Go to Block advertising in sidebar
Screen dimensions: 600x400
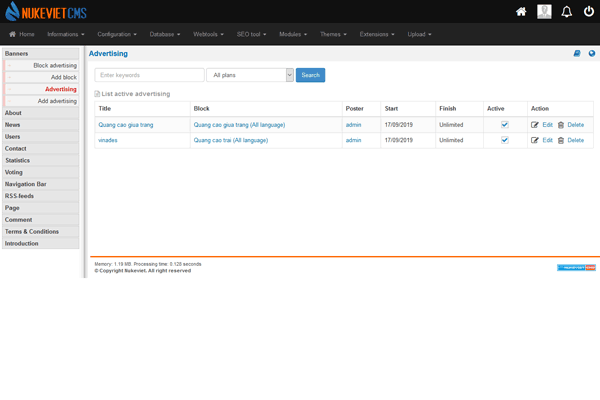55,65
